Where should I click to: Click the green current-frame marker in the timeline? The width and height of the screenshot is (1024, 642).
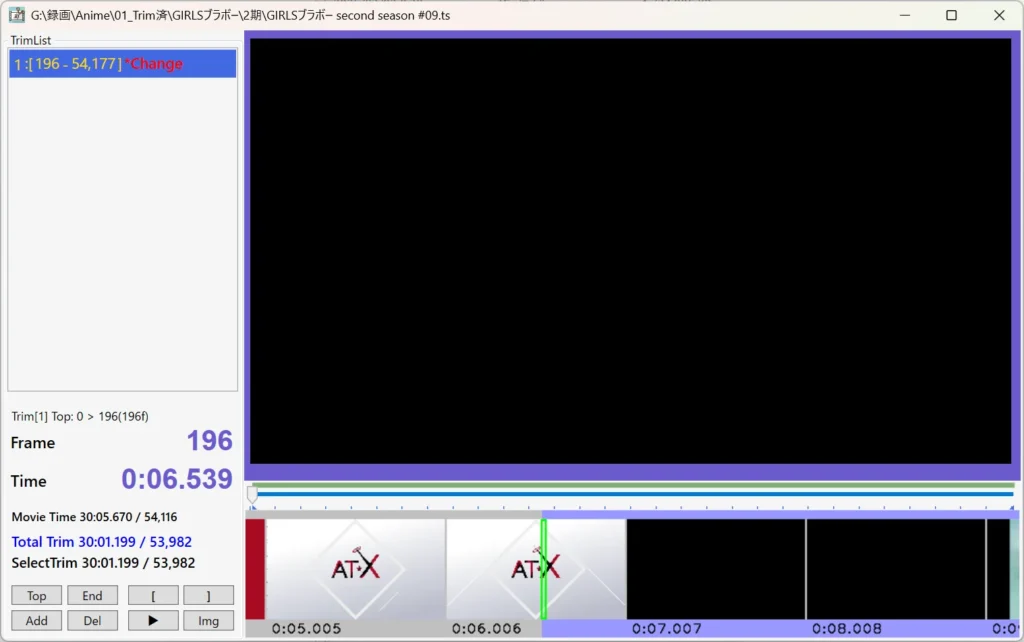point(544,569)
